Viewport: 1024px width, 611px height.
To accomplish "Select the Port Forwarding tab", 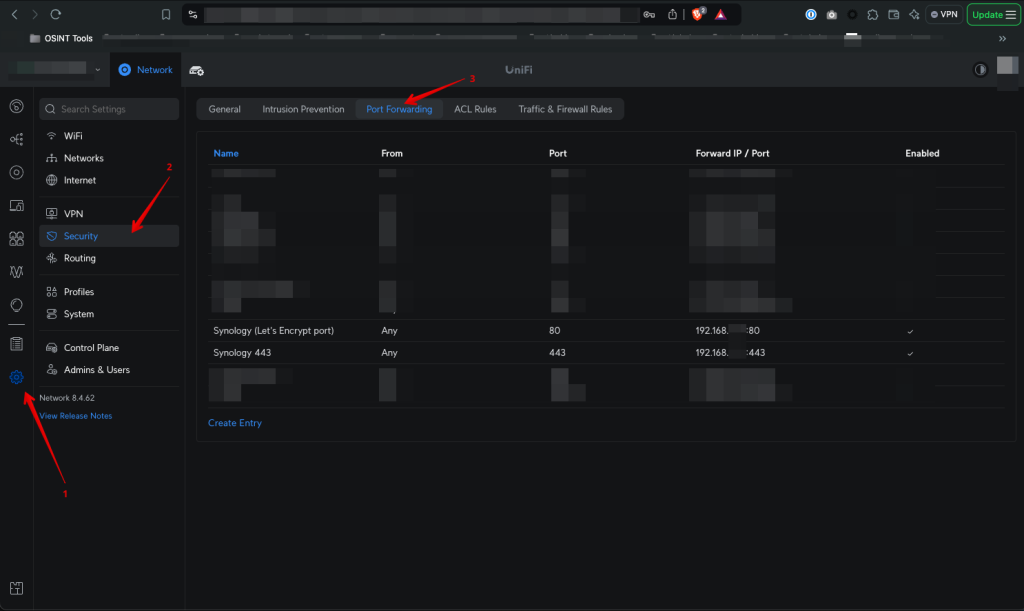I will click(399, 109).
